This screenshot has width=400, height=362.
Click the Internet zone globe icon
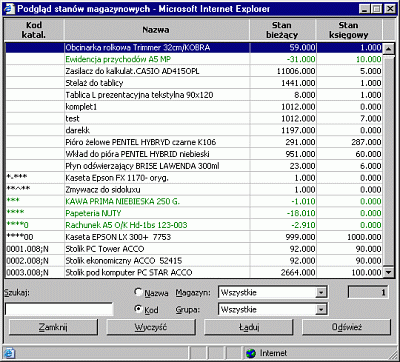[x=251, y=353]
